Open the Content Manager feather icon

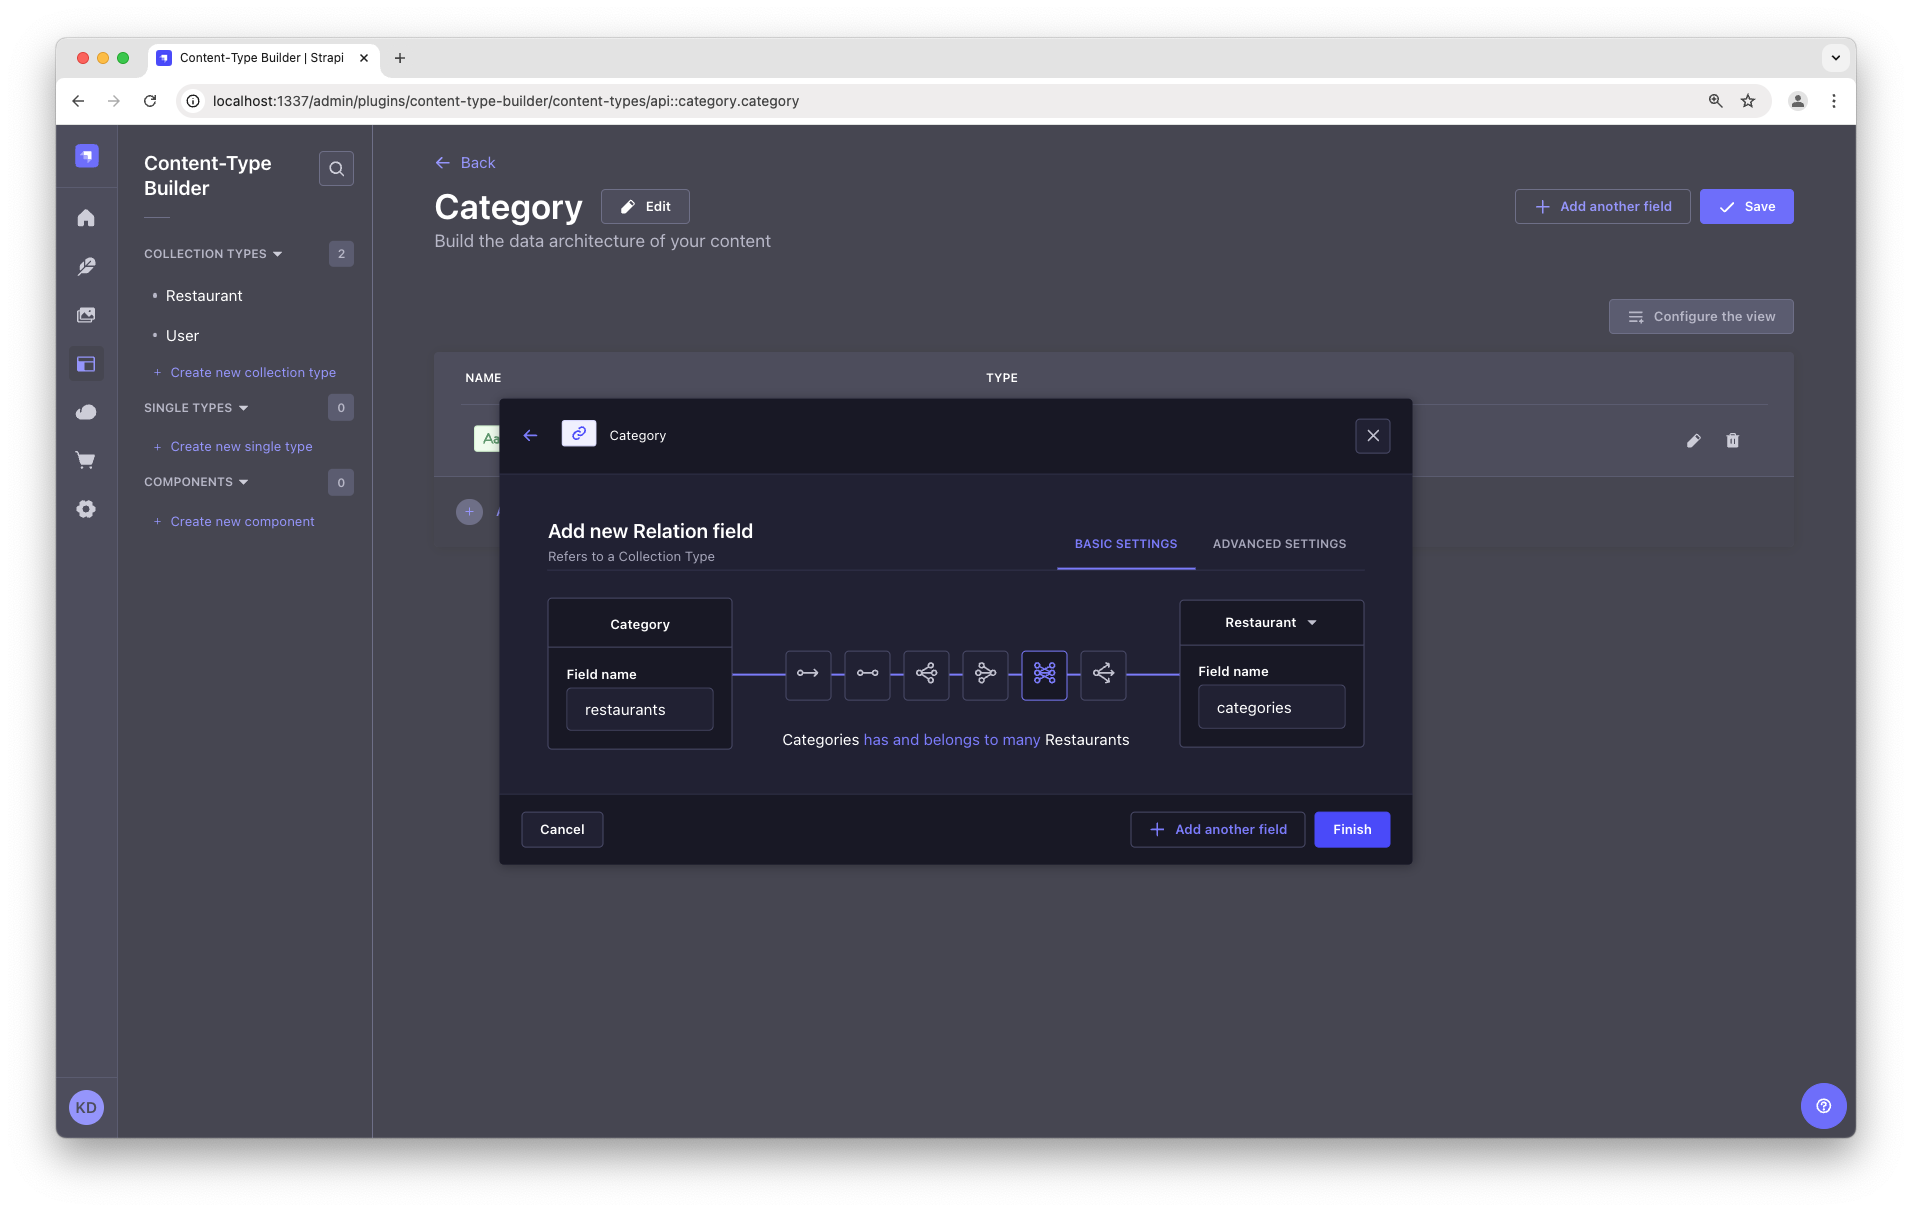click(x=86, y=266)
